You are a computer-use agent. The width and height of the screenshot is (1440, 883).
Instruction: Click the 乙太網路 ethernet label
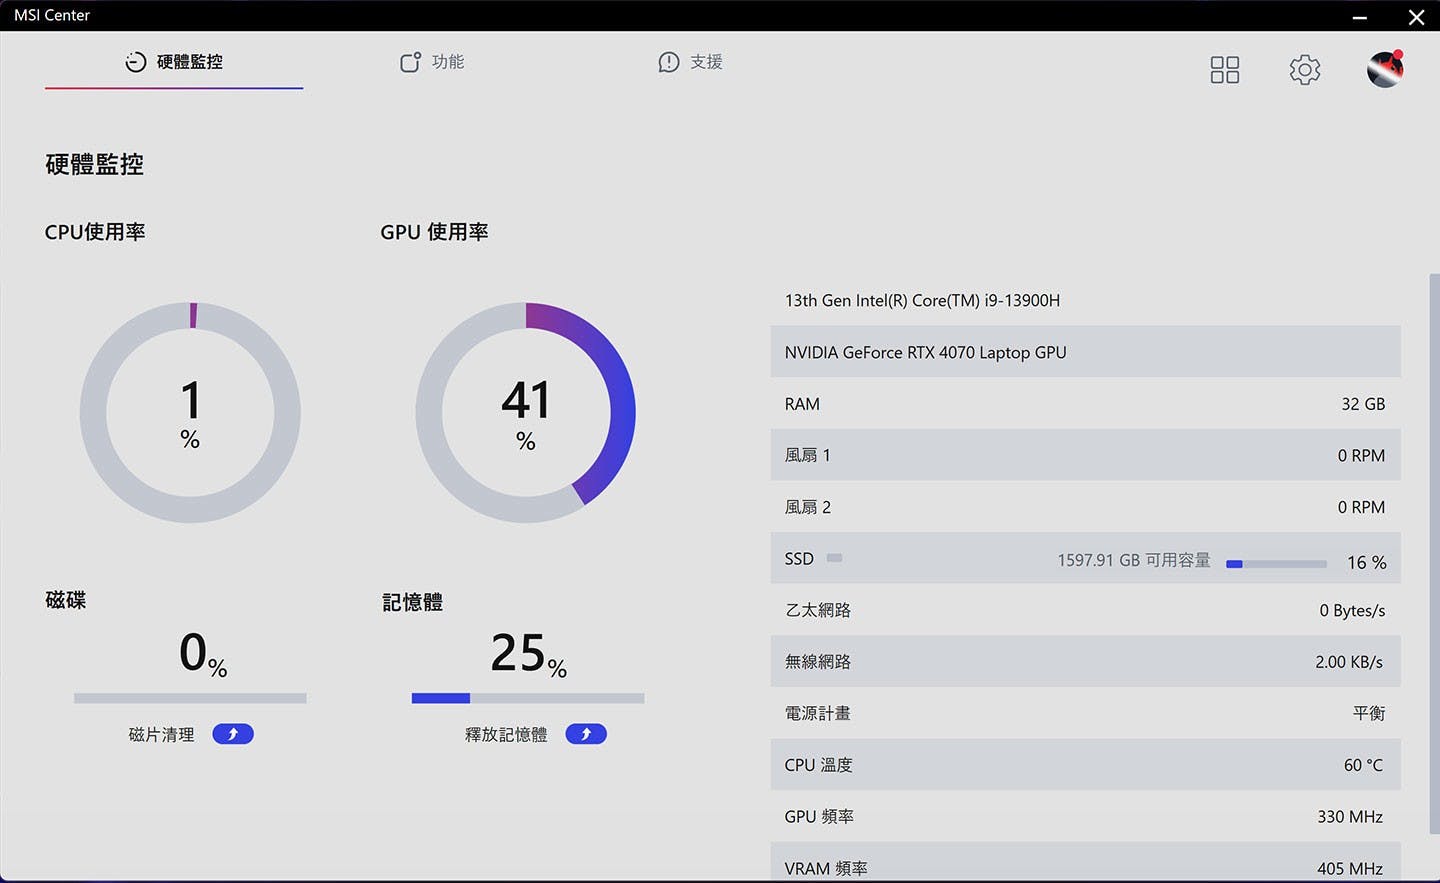tap(818, 610)
